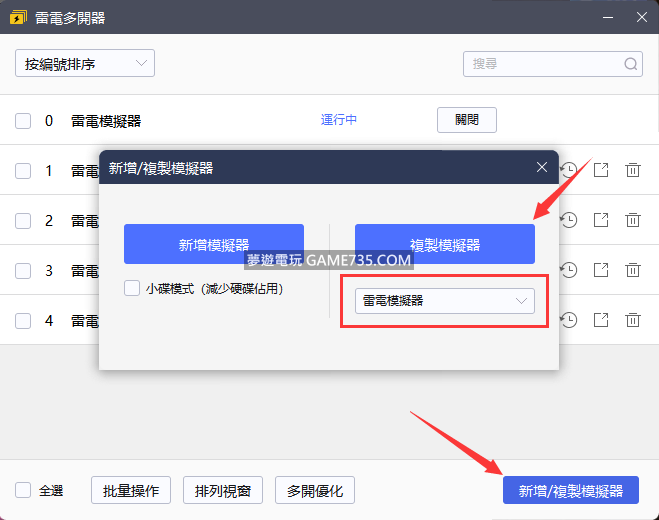Click the 多開優化 button
This screenshot has height=520, width=659.
[315, 490]
